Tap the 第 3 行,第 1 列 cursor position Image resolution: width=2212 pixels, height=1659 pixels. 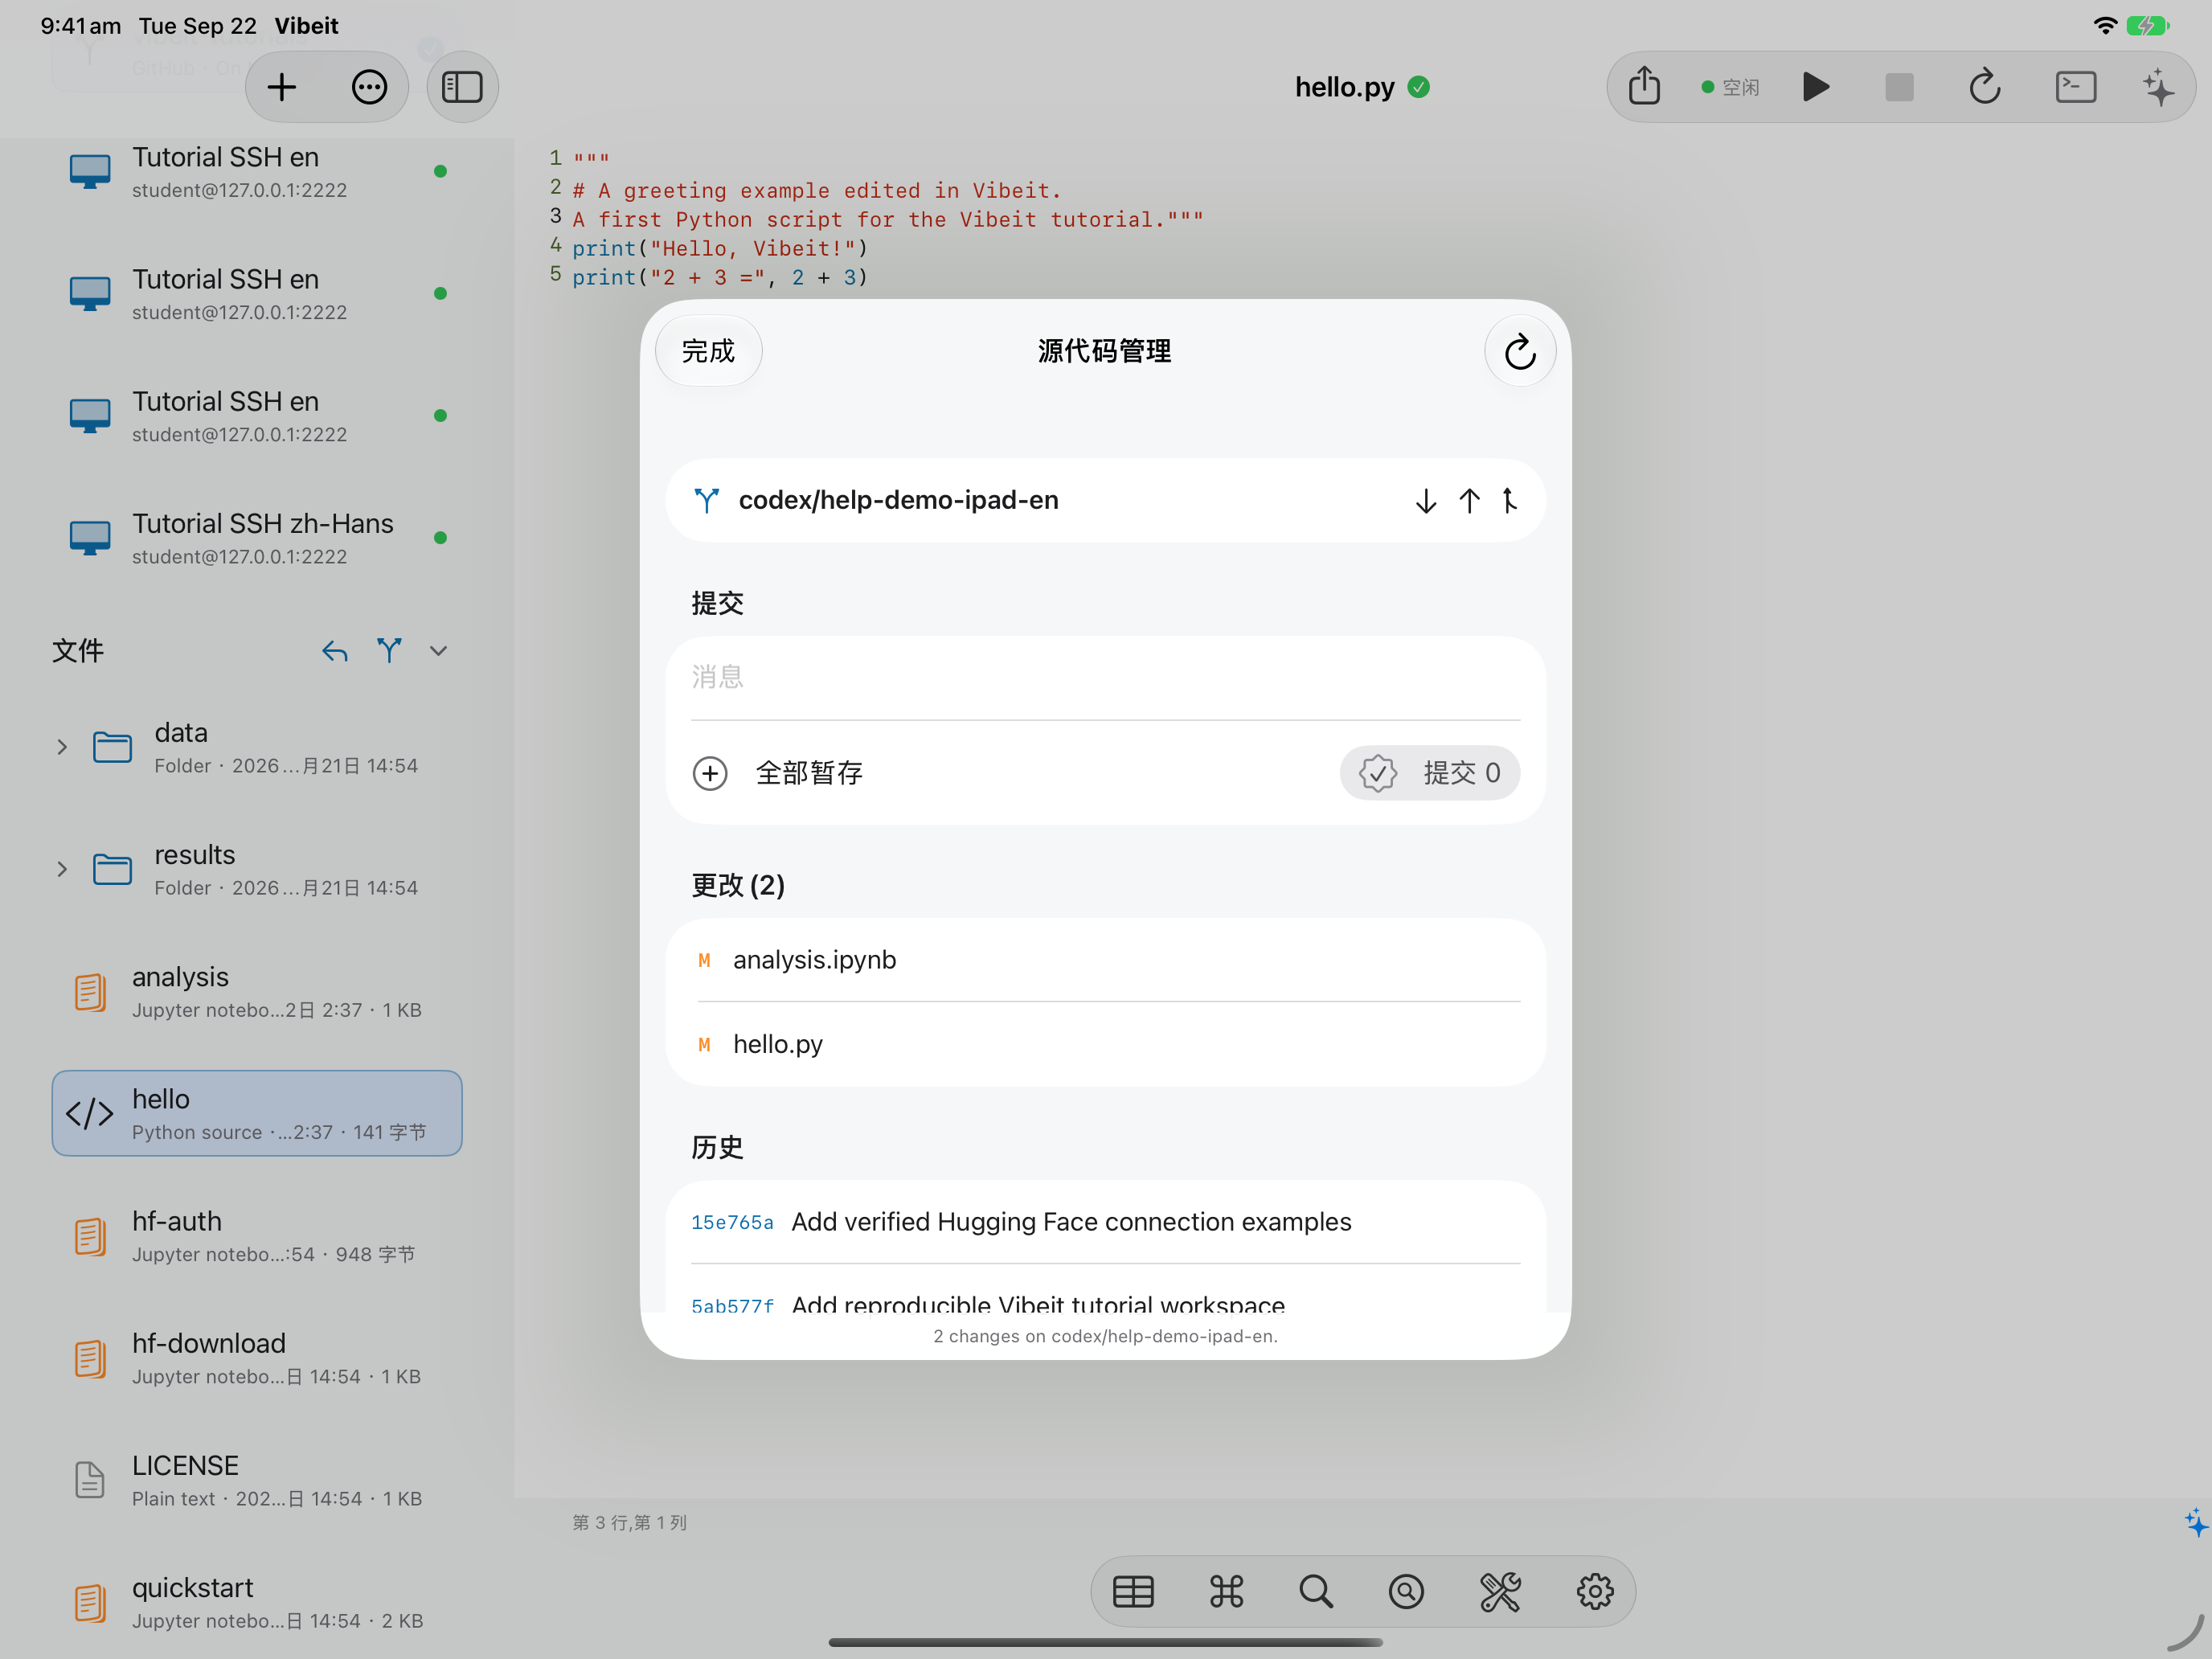click(629, 1522)
